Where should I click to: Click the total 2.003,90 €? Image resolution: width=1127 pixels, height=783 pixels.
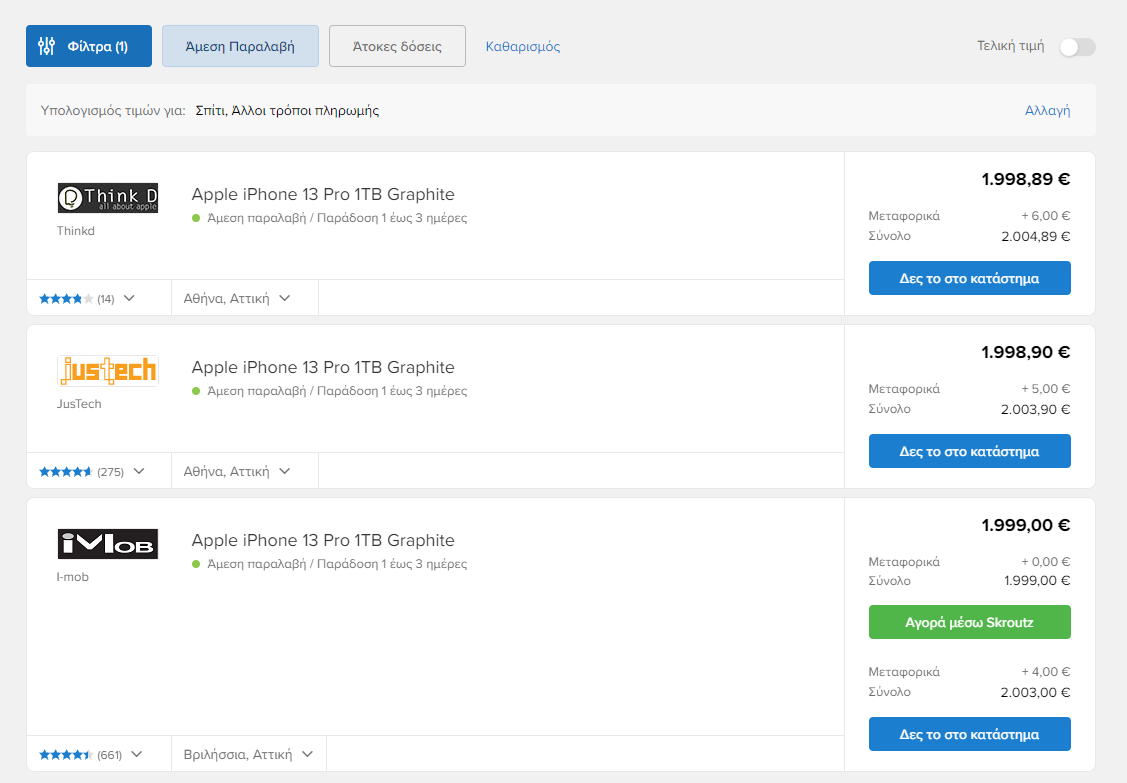[1036, 410]
